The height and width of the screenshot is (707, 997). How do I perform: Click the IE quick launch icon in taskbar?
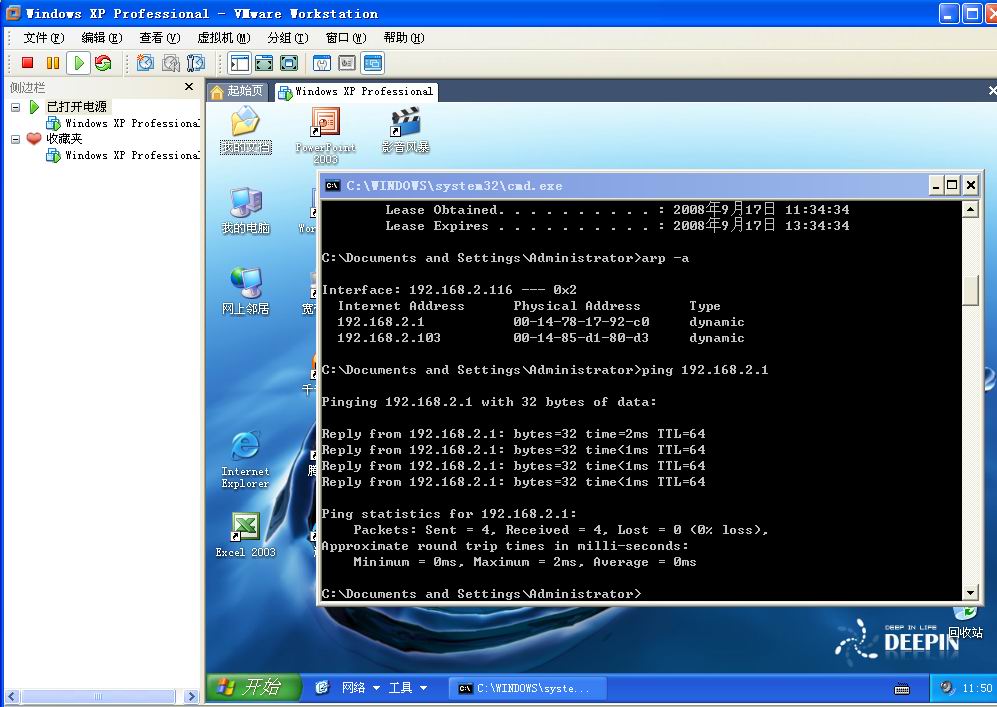[322, 687]
